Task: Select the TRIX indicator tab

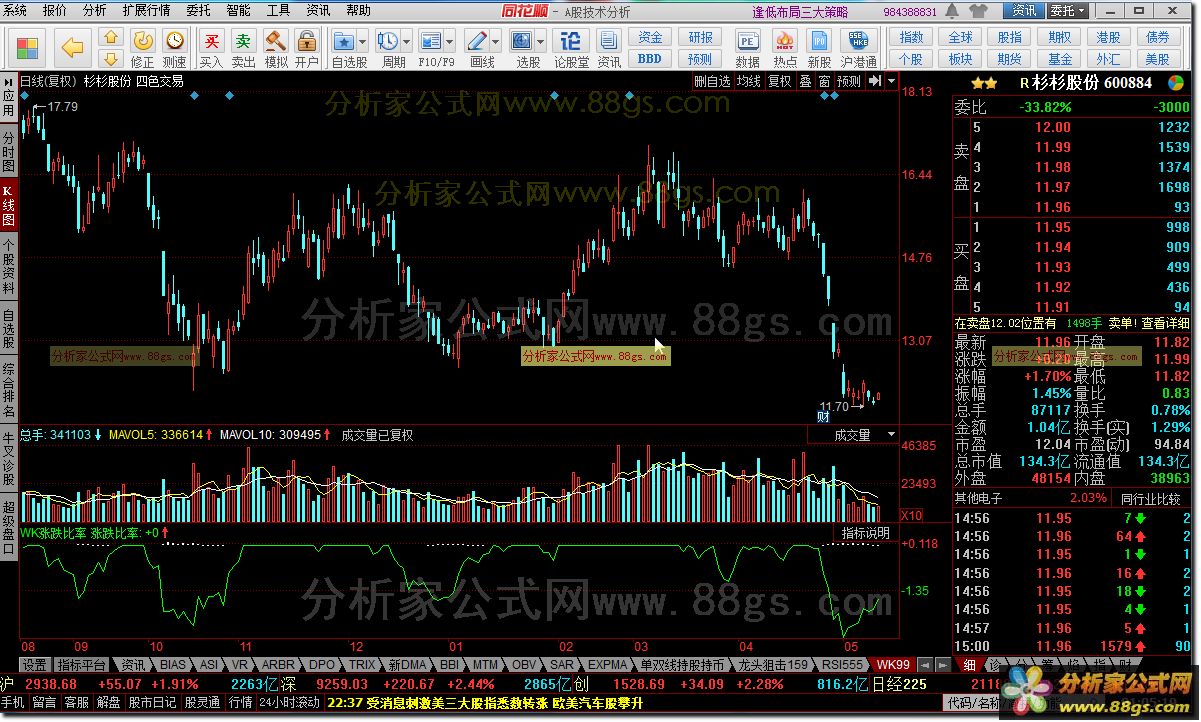Action: (x=362, y=664)
